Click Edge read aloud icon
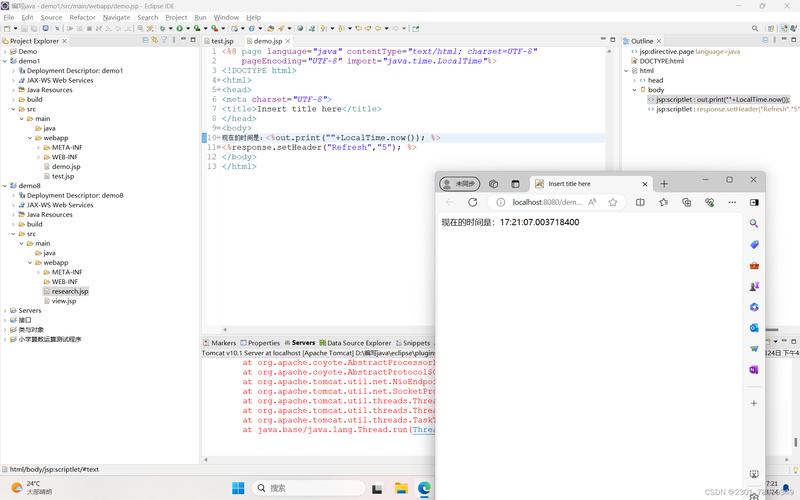Viewport: 800px width, 500px height. click(x=592, y=202)
